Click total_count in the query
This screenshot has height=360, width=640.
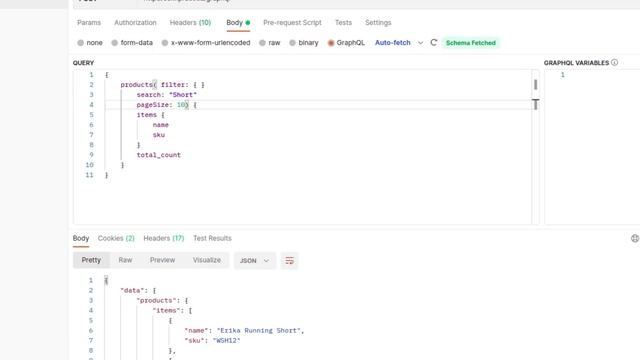(x=158, y=155)
